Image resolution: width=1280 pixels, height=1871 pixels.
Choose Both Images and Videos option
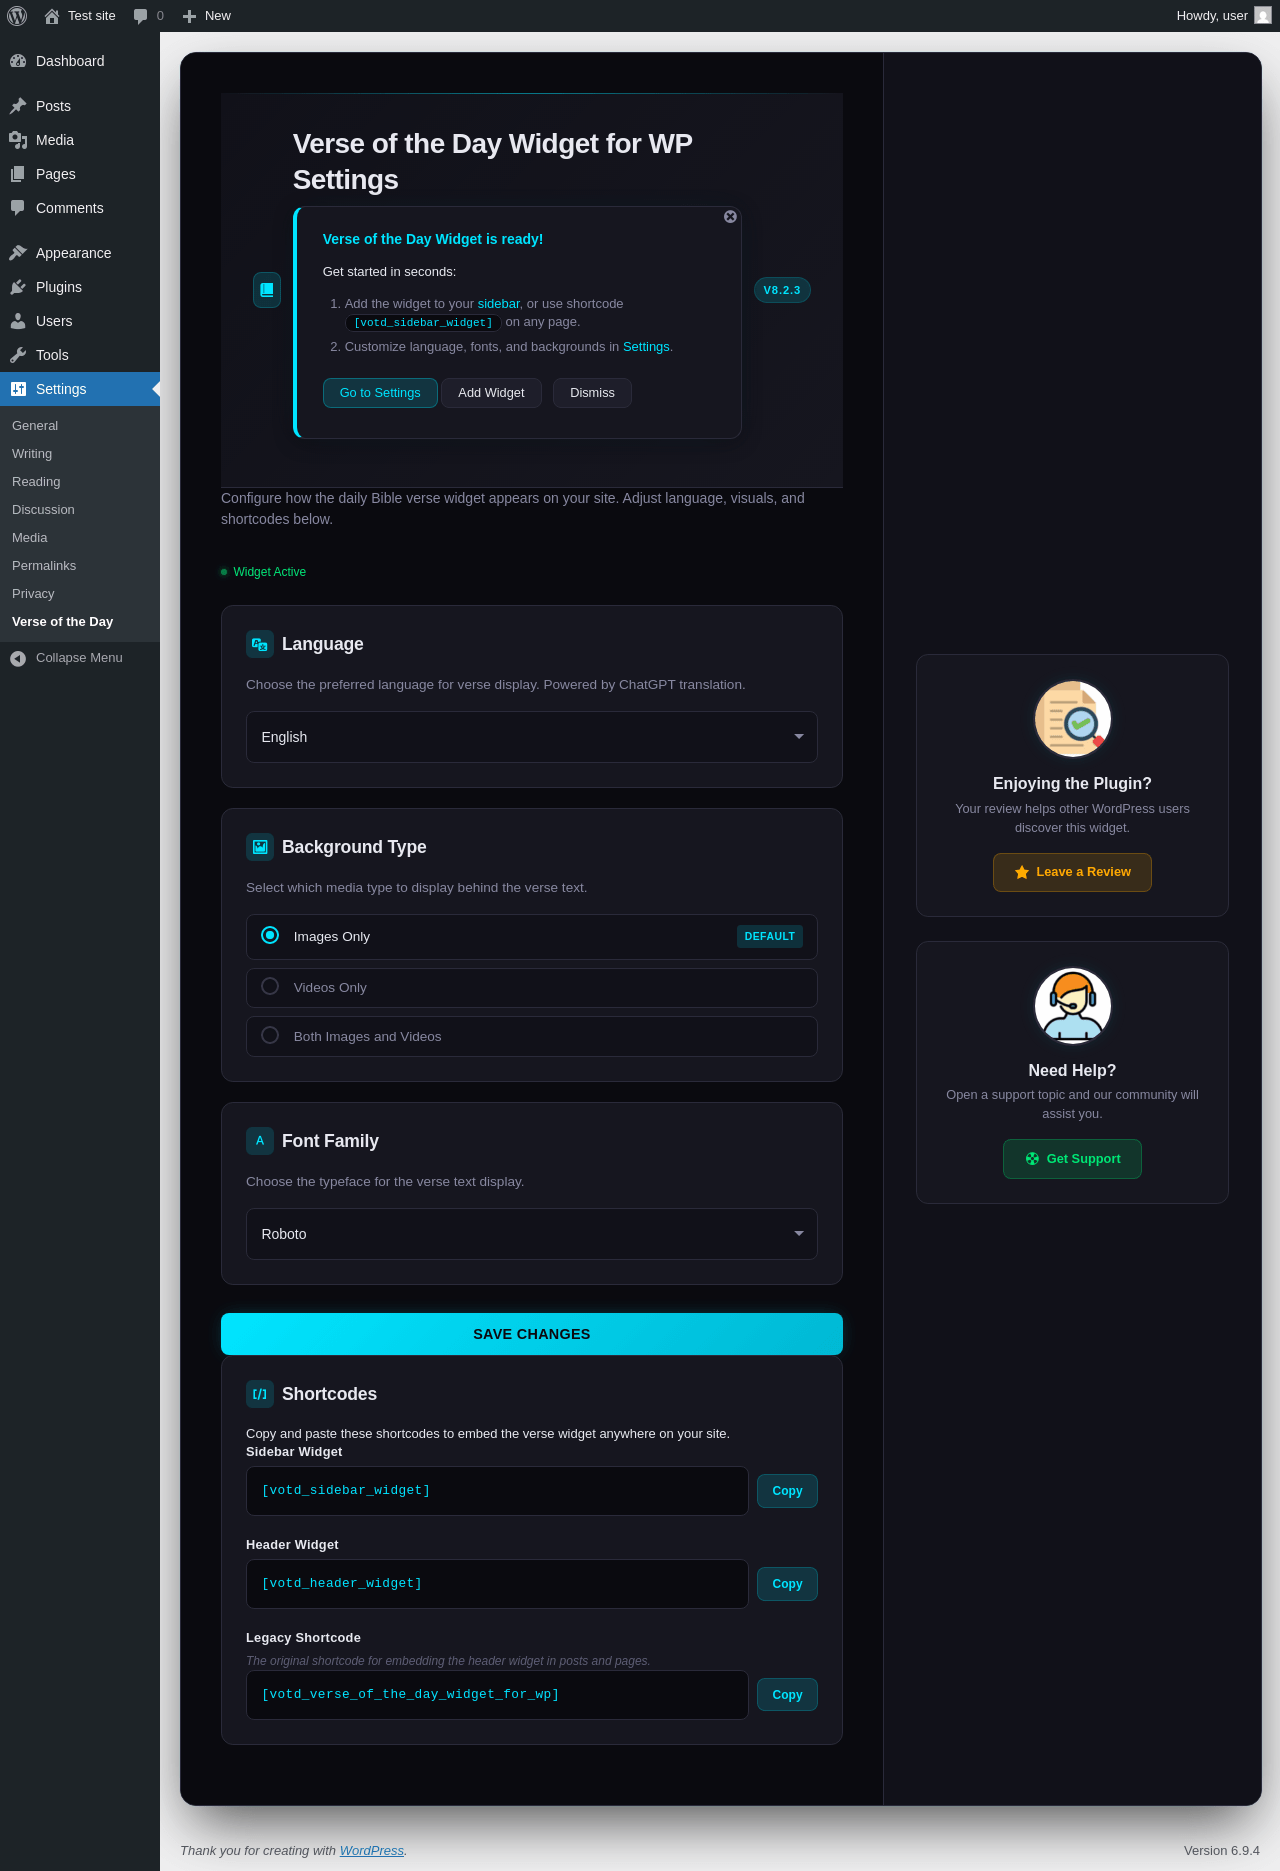[270, 1035]
